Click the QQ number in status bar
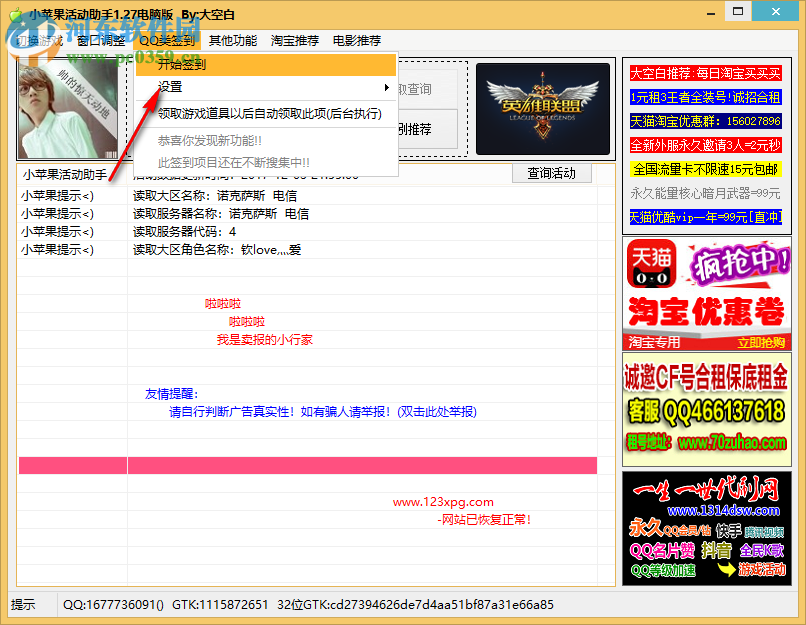 click(x=113, y=605)
